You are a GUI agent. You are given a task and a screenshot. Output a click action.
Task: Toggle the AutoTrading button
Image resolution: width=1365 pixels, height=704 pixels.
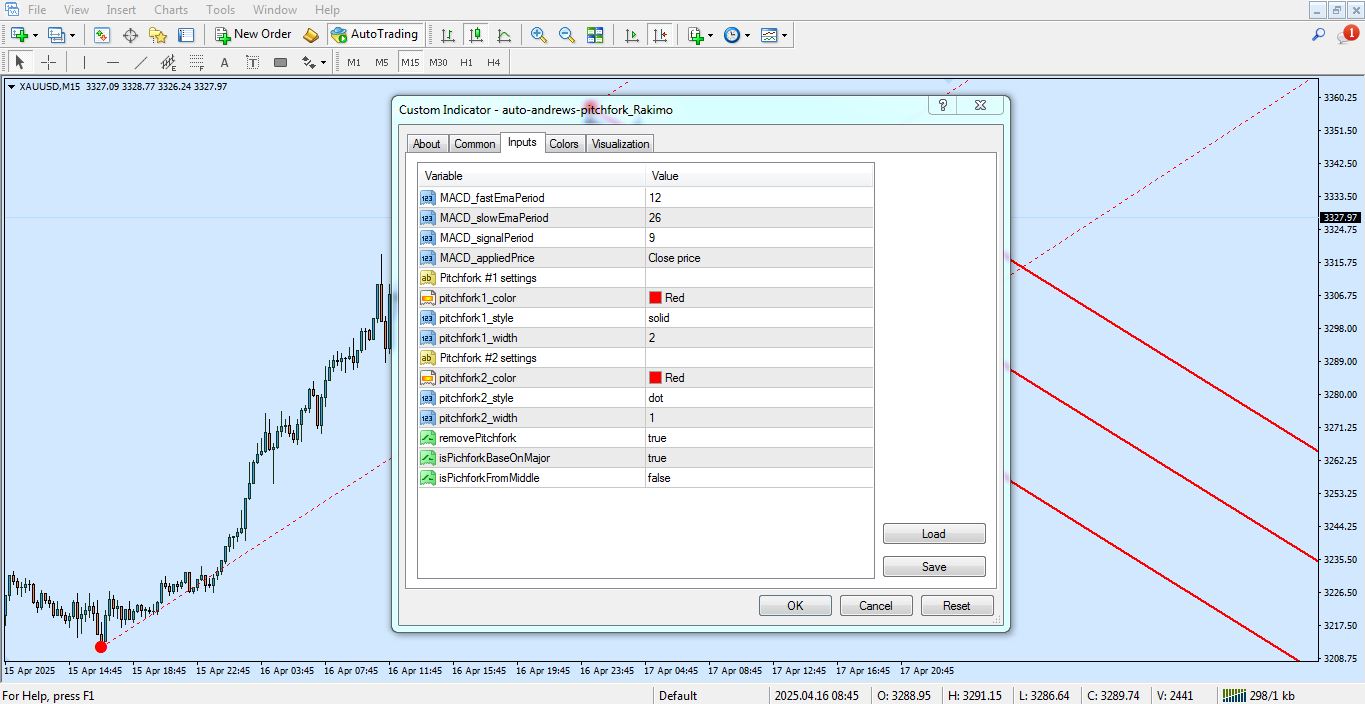374,34
